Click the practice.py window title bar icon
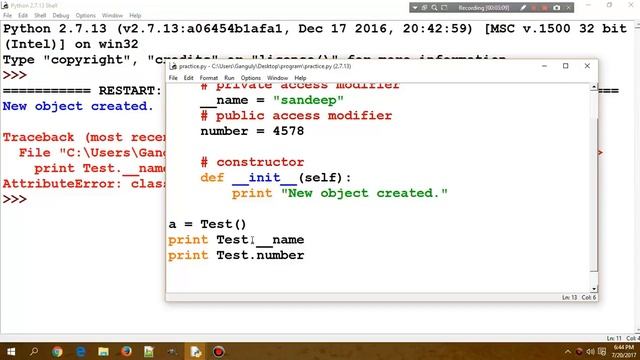 [173, 66]
